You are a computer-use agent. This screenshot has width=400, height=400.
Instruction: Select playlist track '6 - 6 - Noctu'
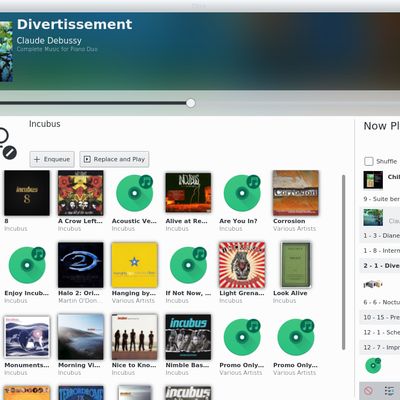click(x=380, y=302)
